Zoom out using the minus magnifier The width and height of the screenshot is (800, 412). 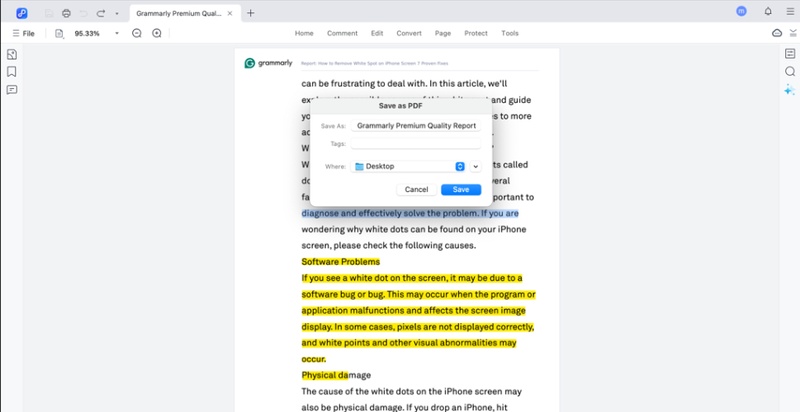137,33
